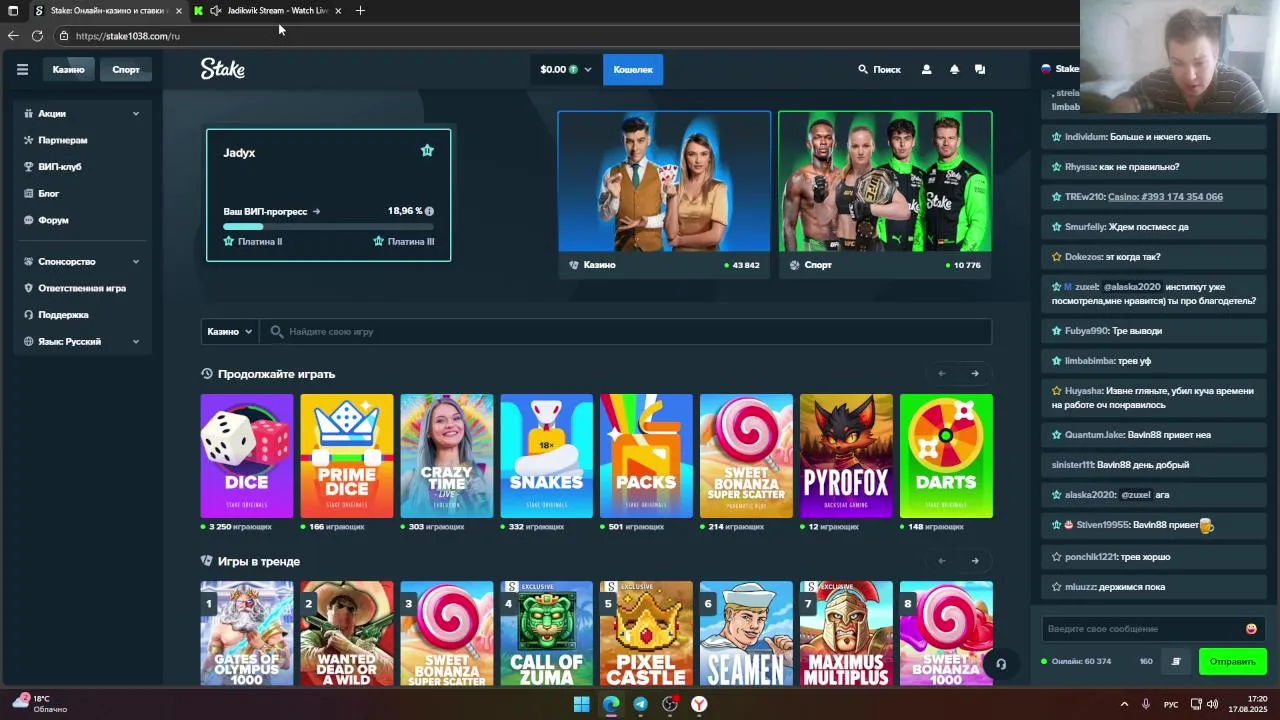Open the search magnifier labeled Поиск
The image size is (1280, 720).
(x=879, y=69)
